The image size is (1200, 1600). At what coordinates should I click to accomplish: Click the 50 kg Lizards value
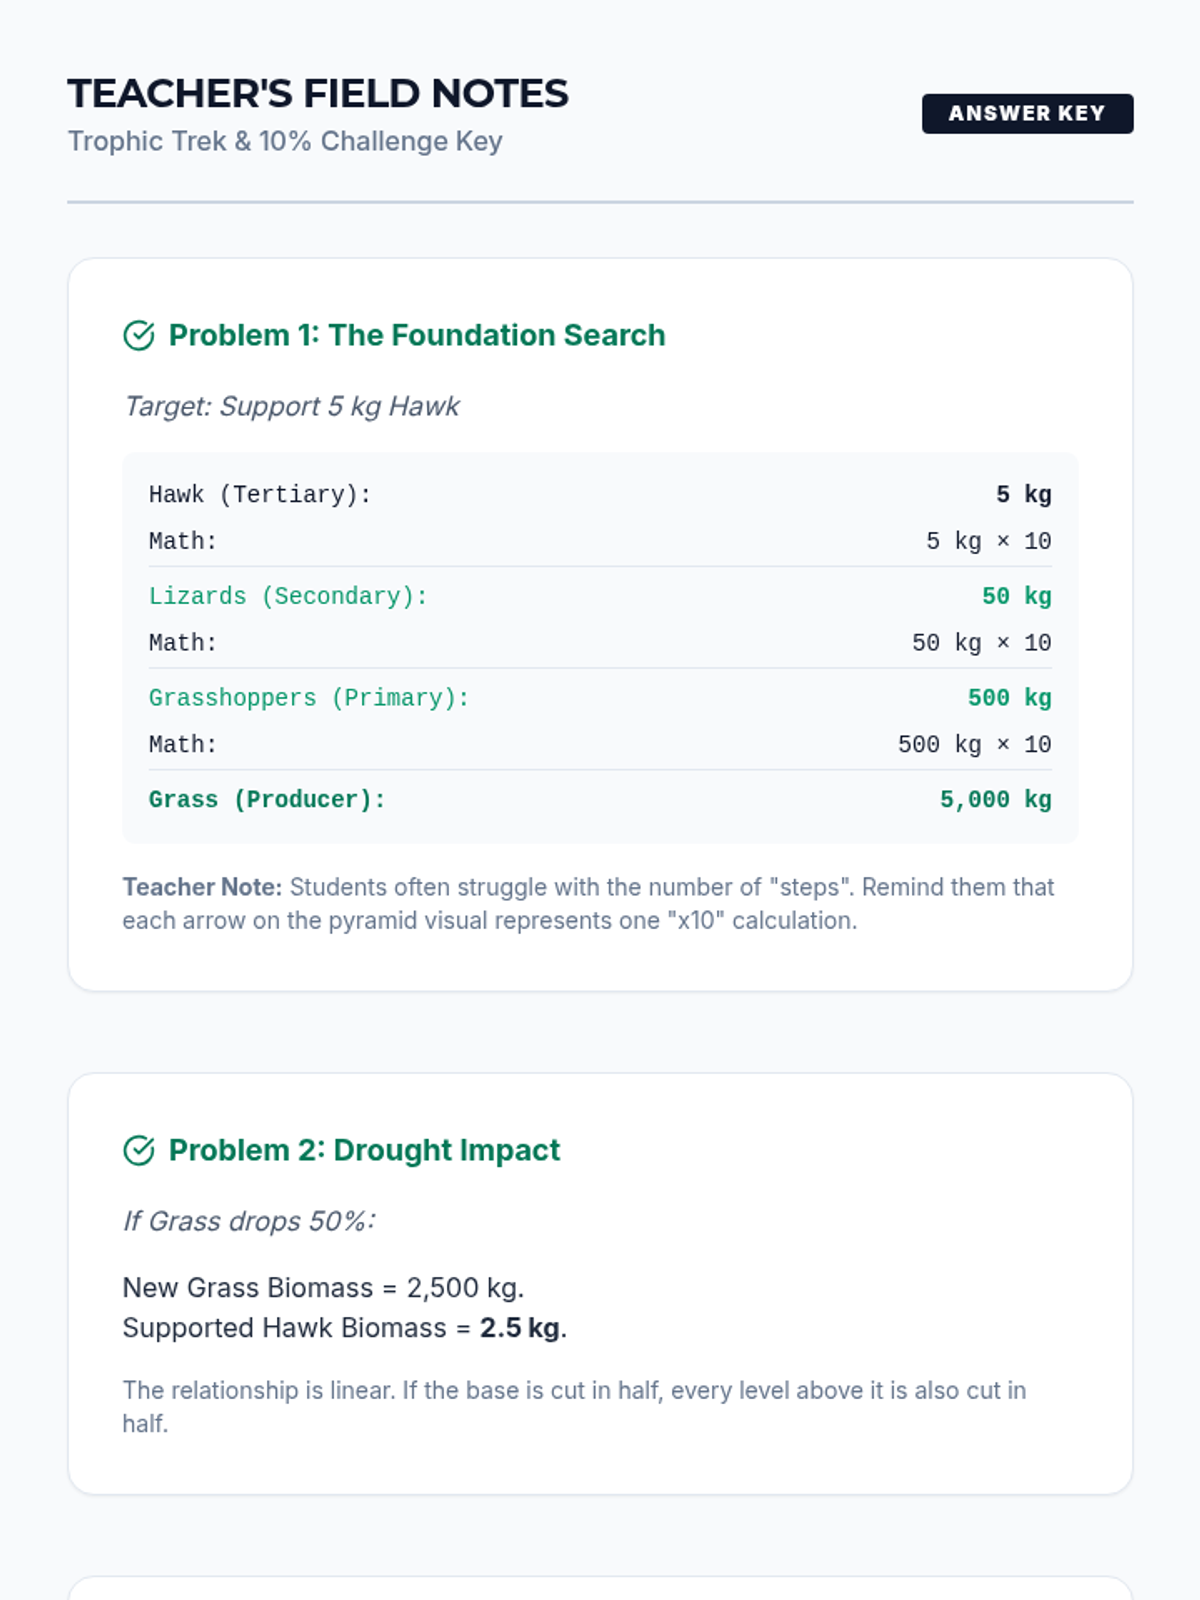[1016, 597]
